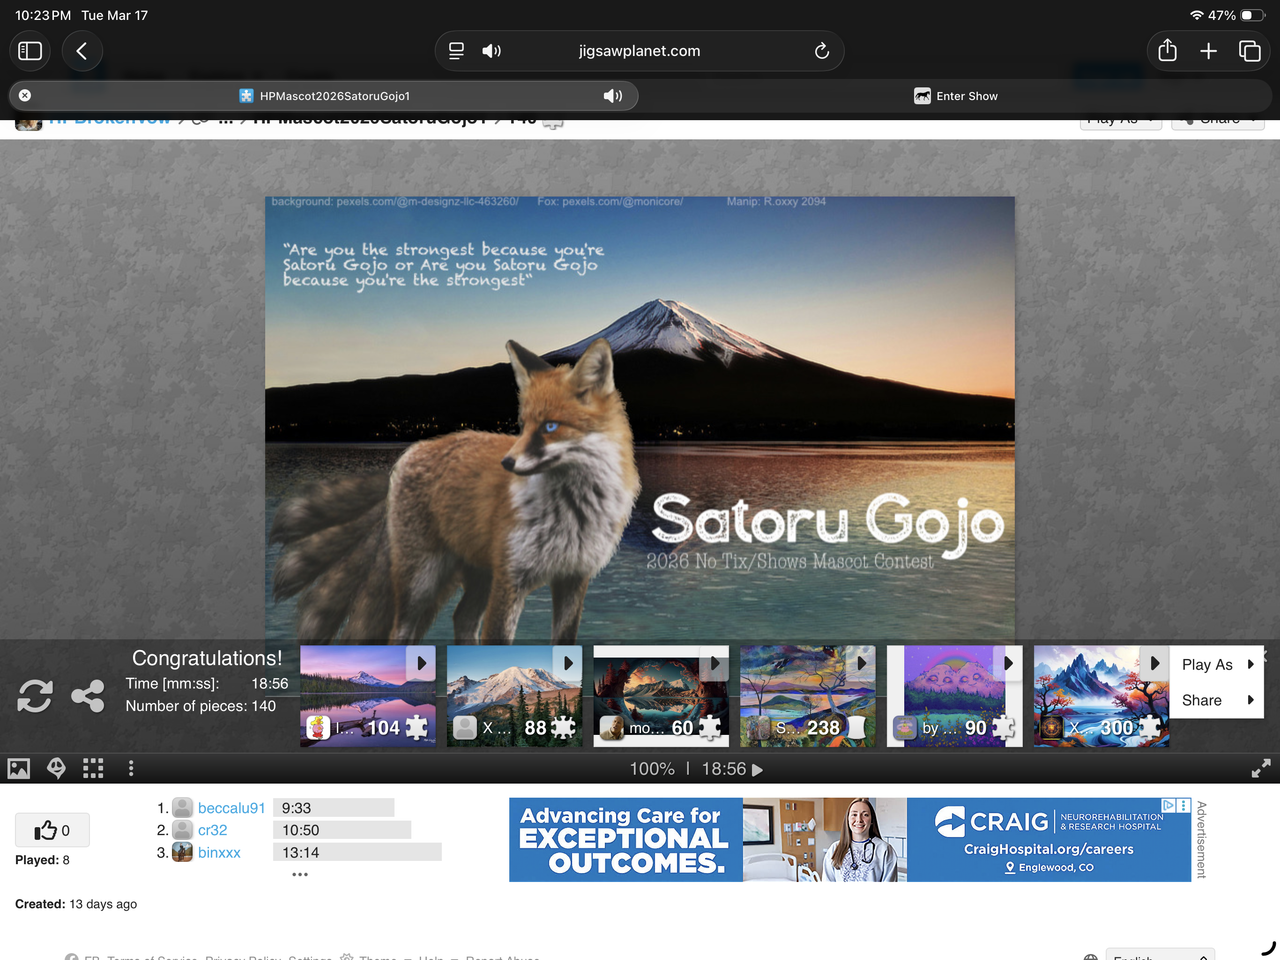Share the puzzle with the share icon
1280x960 pixels.
pyautogui.click(x=88, y=696)
